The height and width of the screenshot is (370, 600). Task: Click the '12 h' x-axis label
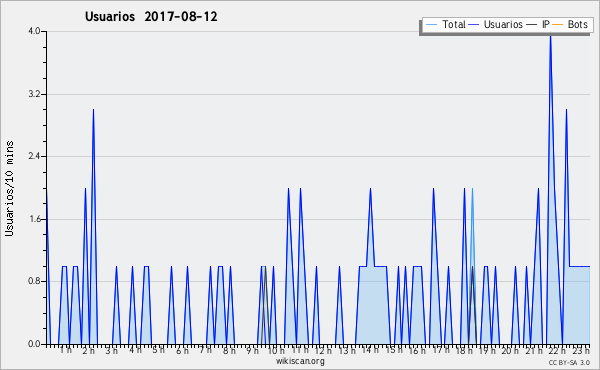(x=323, y=350)
